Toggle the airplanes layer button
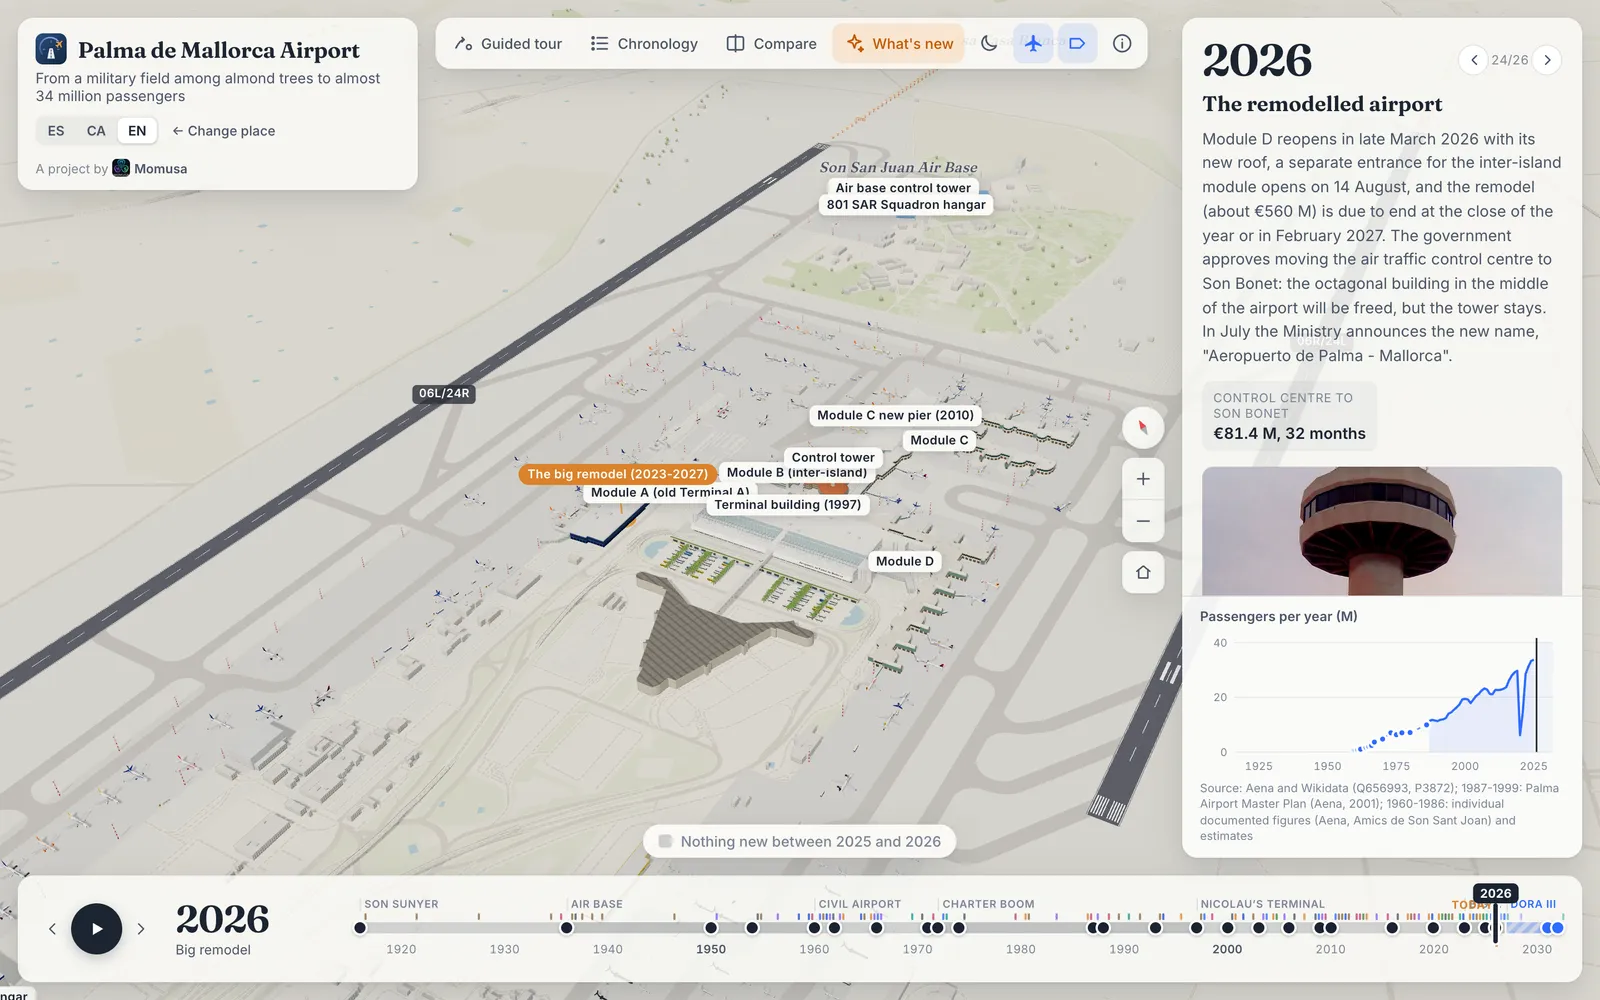This screenshot has height=1000, width=1600. [1033, 43]
